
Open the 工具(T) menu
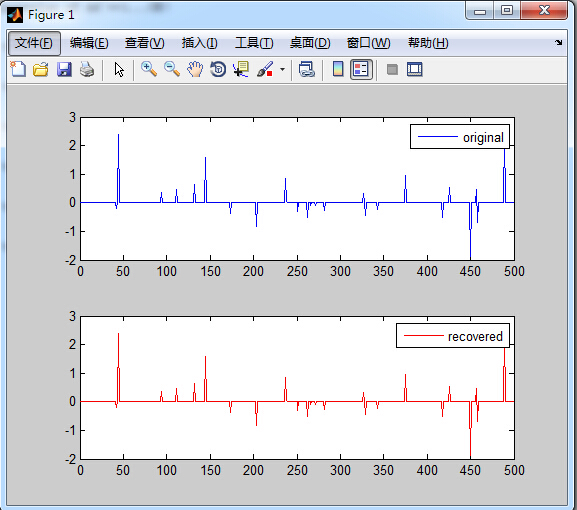(x=254, y=43)
